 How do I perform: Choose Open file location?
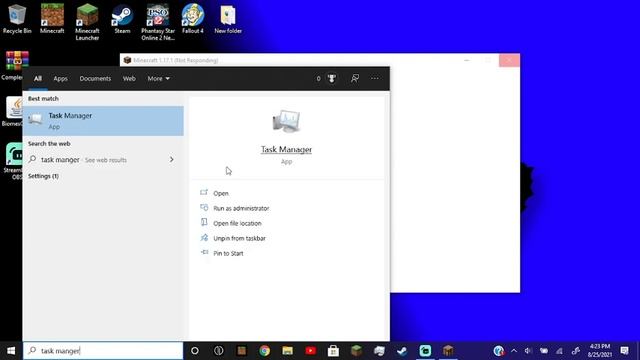click(x=237, y=223)
